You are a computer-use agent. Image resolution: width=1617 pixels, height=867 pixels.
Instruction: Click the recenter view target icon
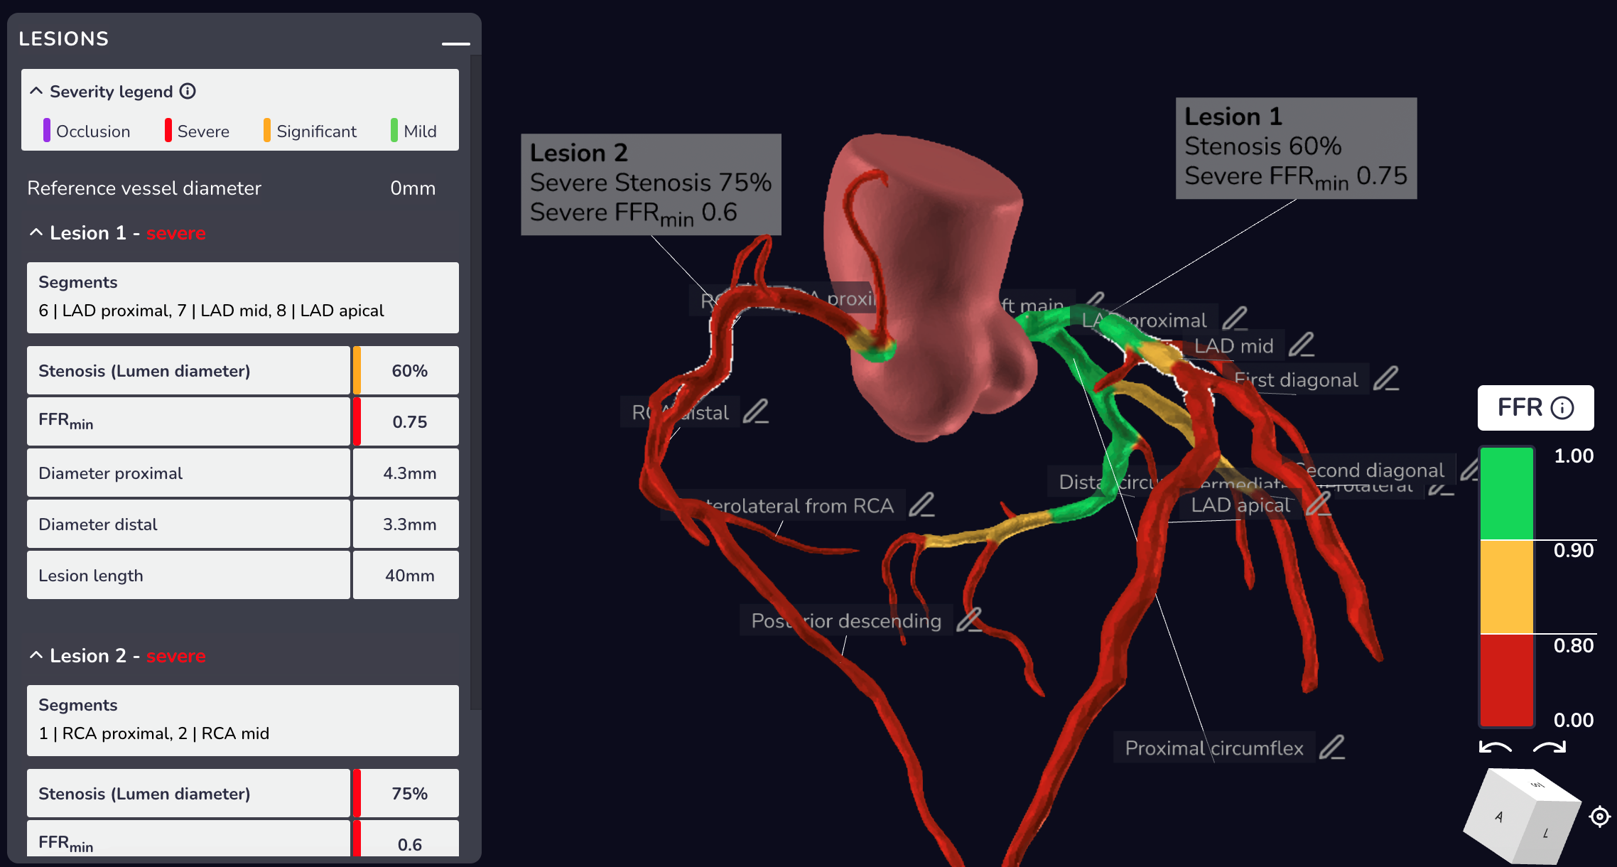click(1599, 817)
